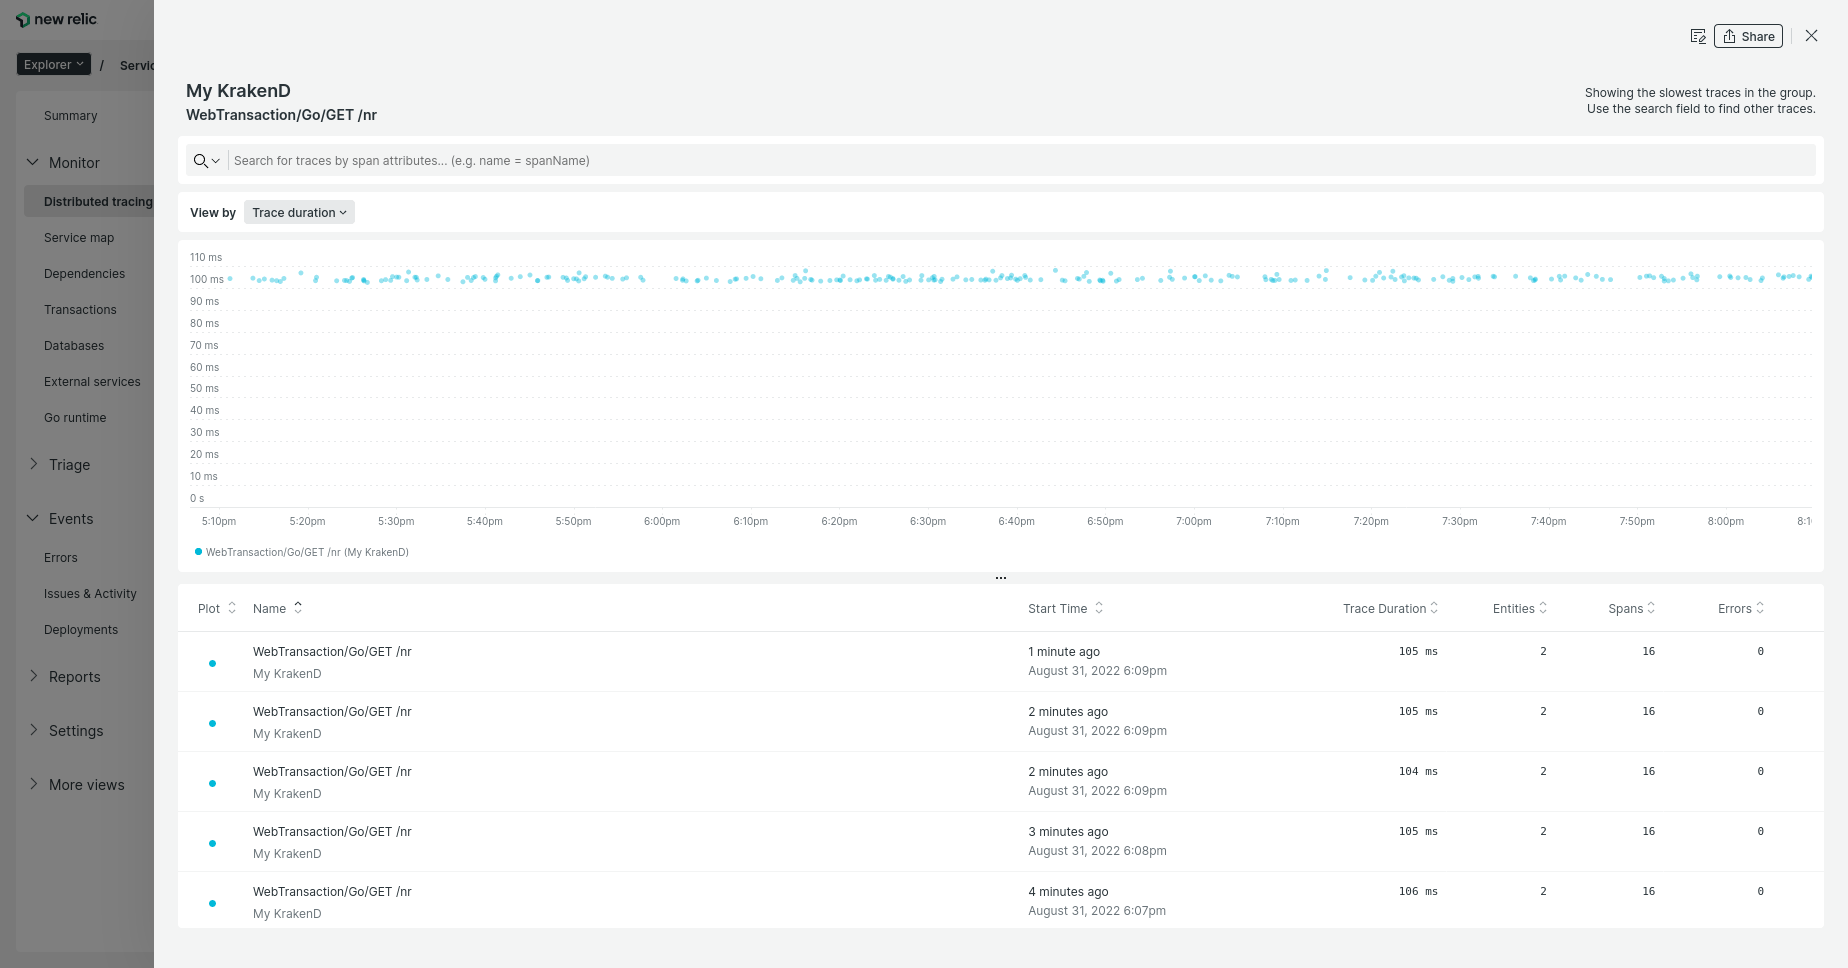This screenshot has height=968, width=1848.
Task: Sort by Errors column
Action: (x=1741, y=608)
